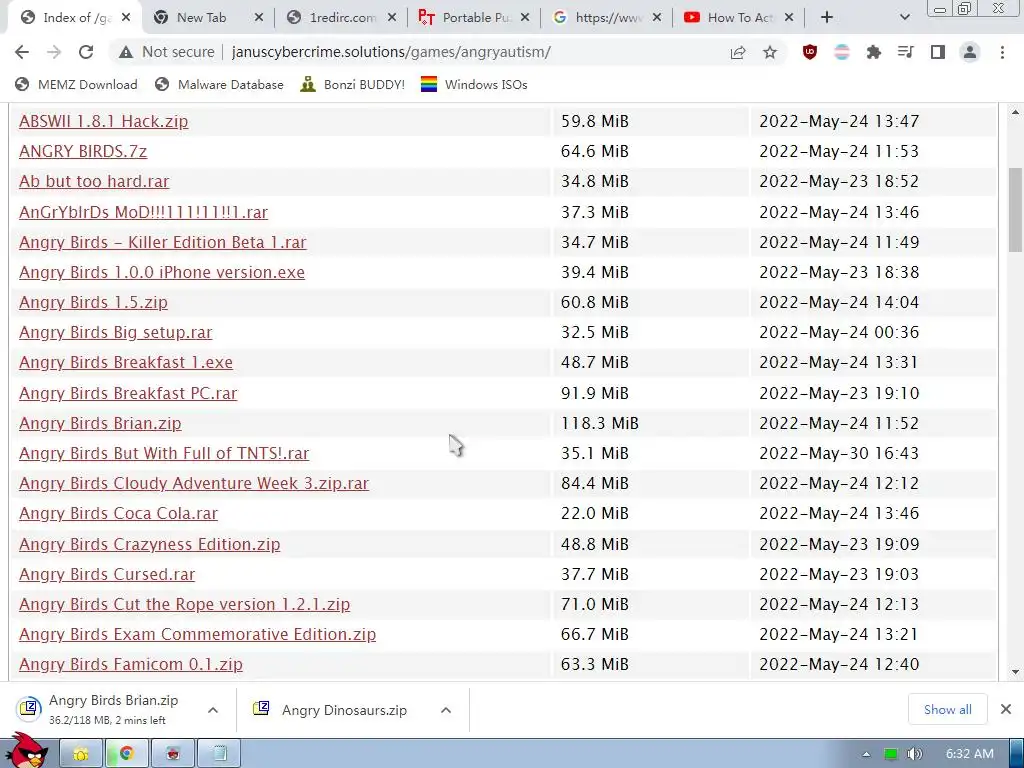Open the MEMZ Download bookmark
1024x768 pixels.
(x=76, y=84)
